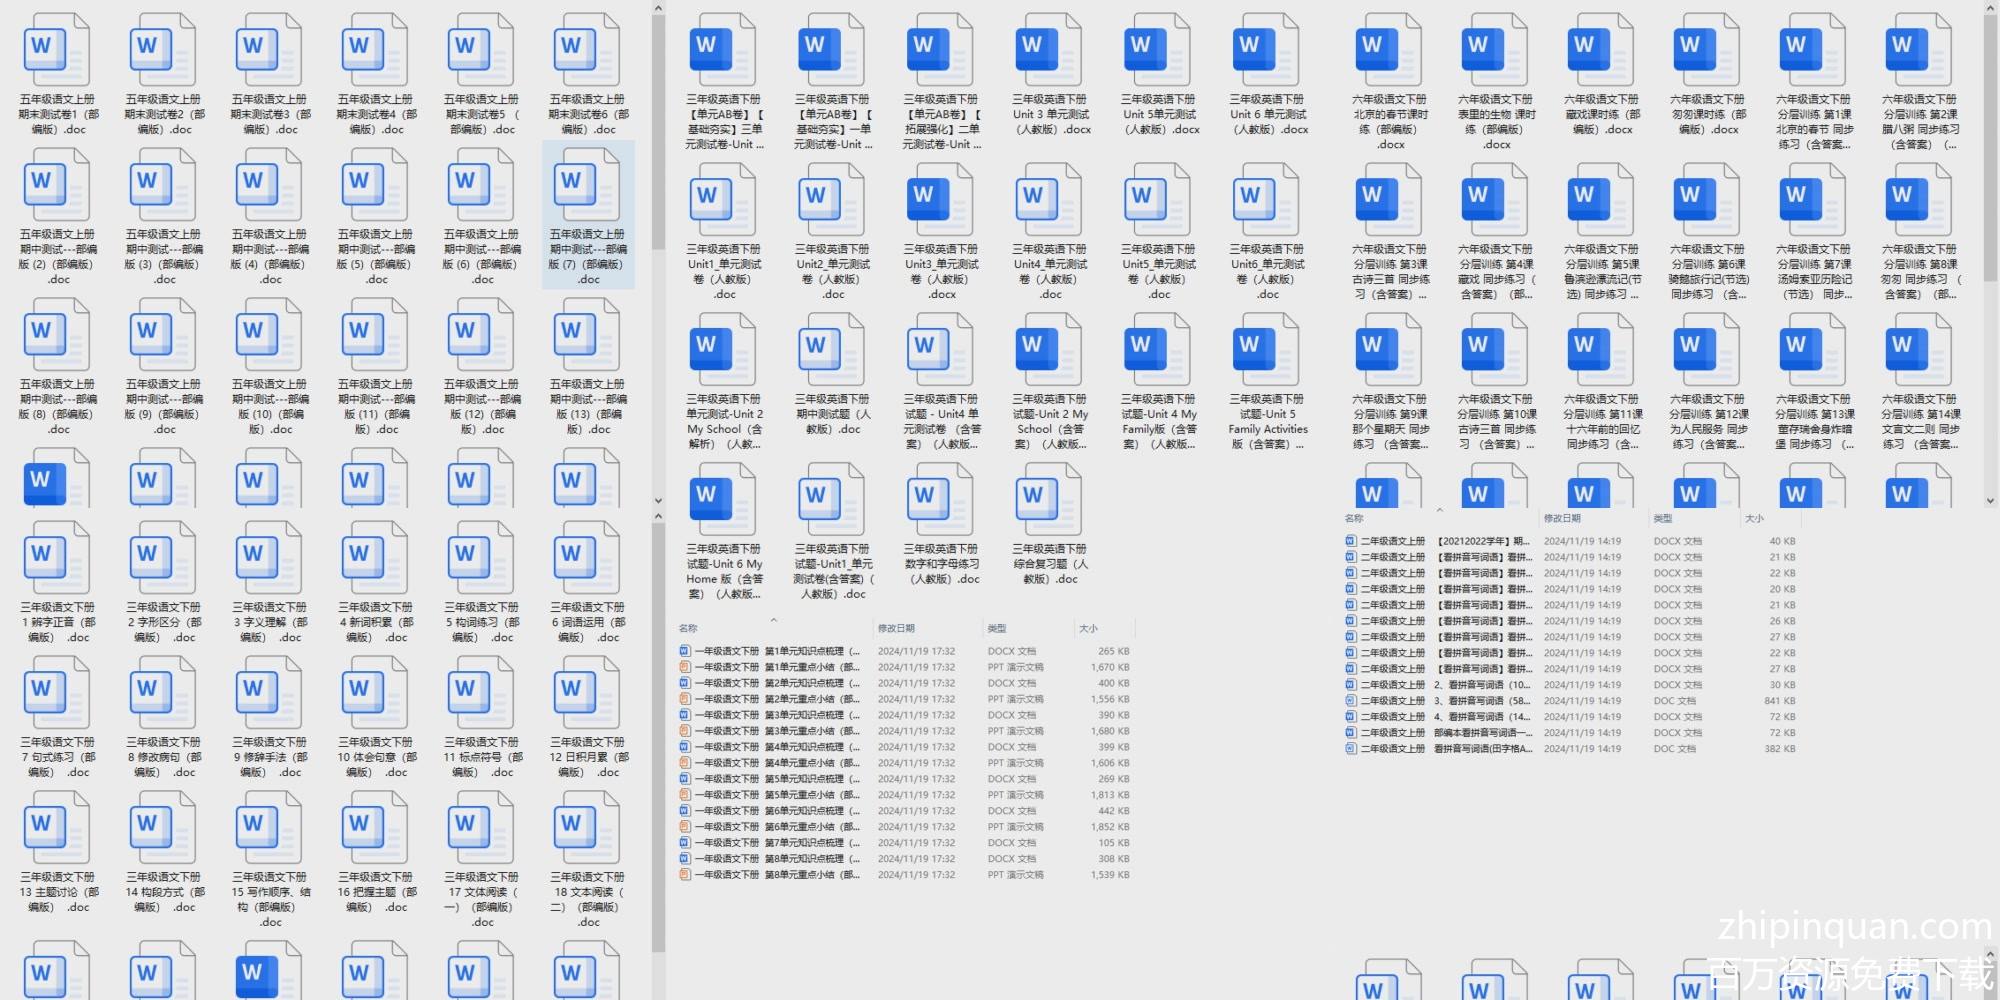Click 名称 column header in 二年级语文上册 list
The width and height of the screenshot is (2000, 1000).
point(1355,518)
